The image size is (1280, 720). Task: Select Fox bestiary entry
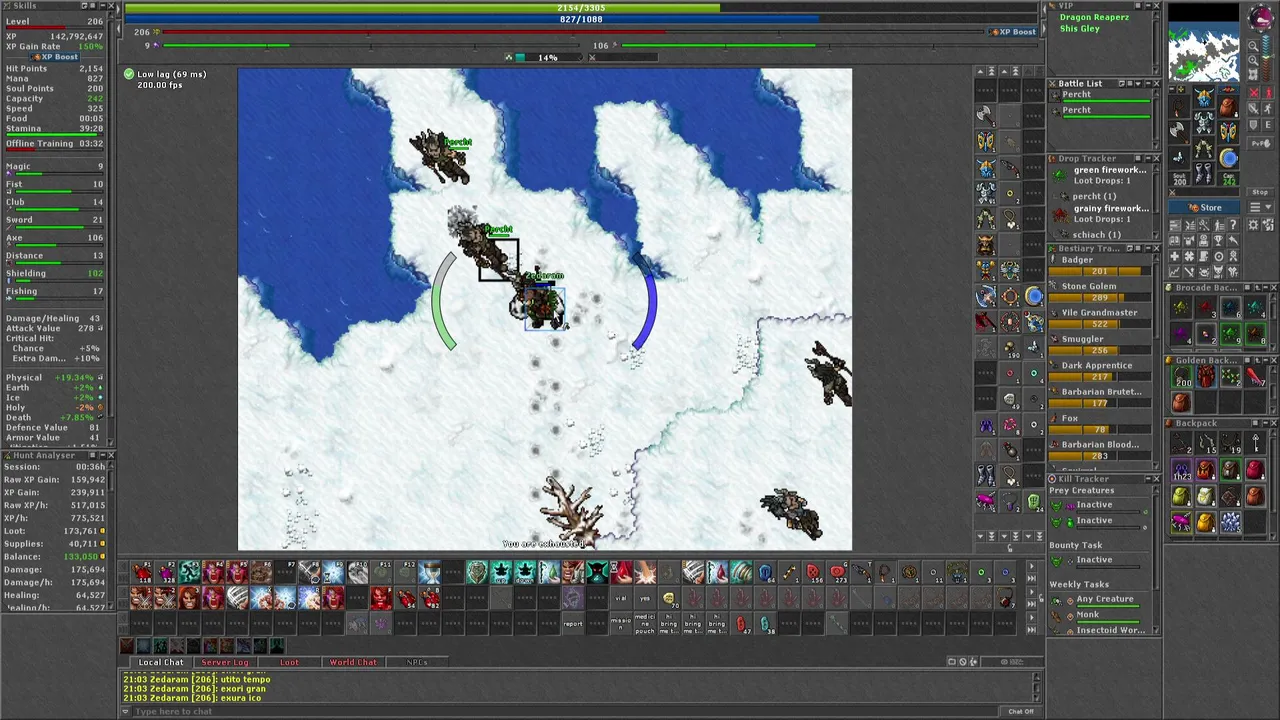(1098, 423)
